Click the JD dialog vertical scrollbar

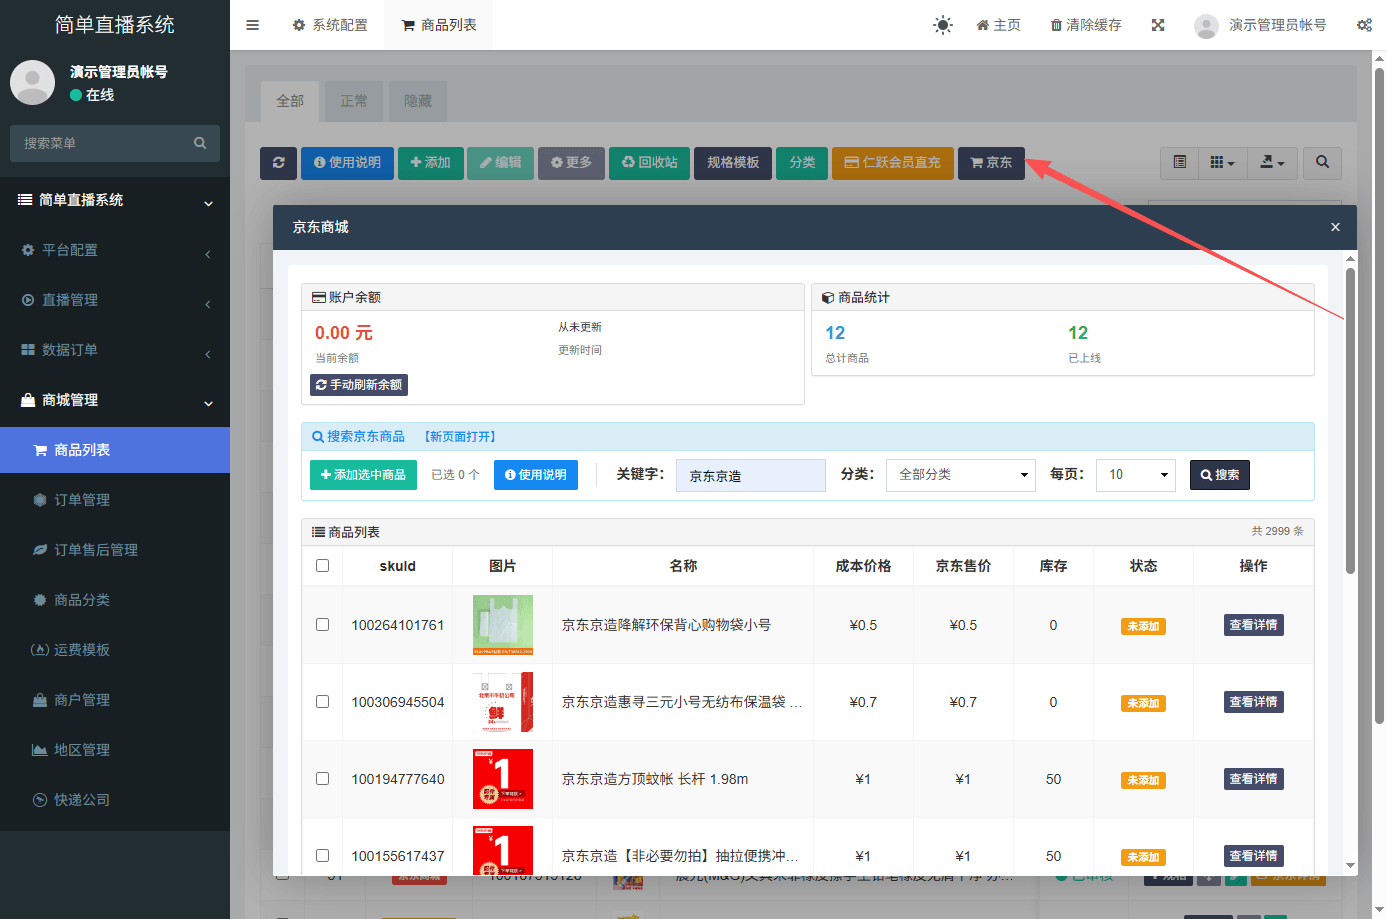click(1350, 420)
